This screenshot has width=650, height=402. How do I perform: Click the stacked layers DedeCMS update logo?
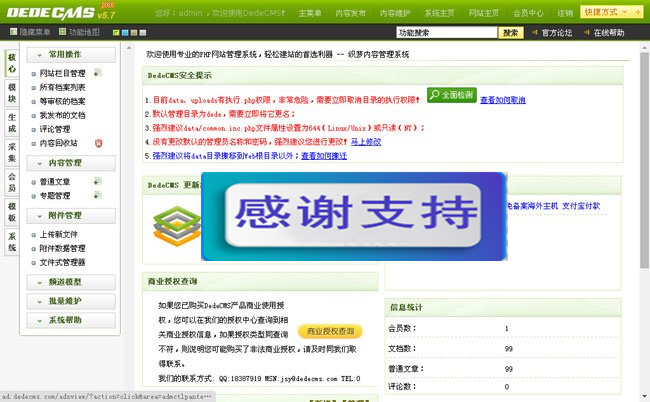pos(177,225)
